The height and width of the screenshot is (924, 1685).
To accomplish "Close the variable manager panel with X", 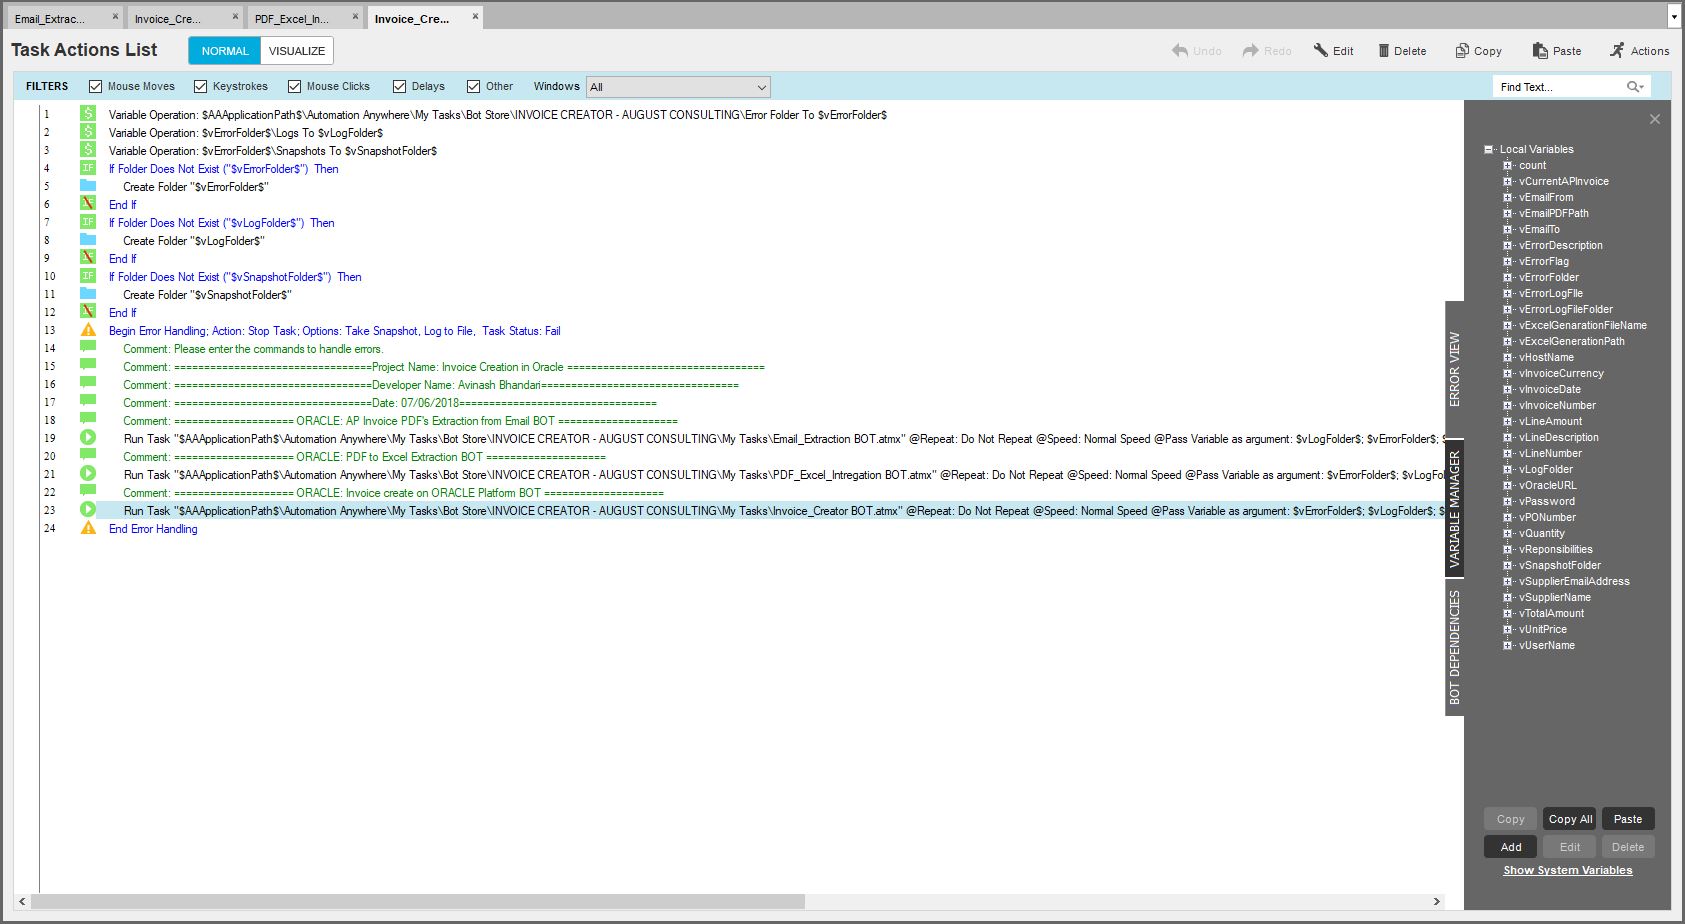I will (x=1655, y=119).
